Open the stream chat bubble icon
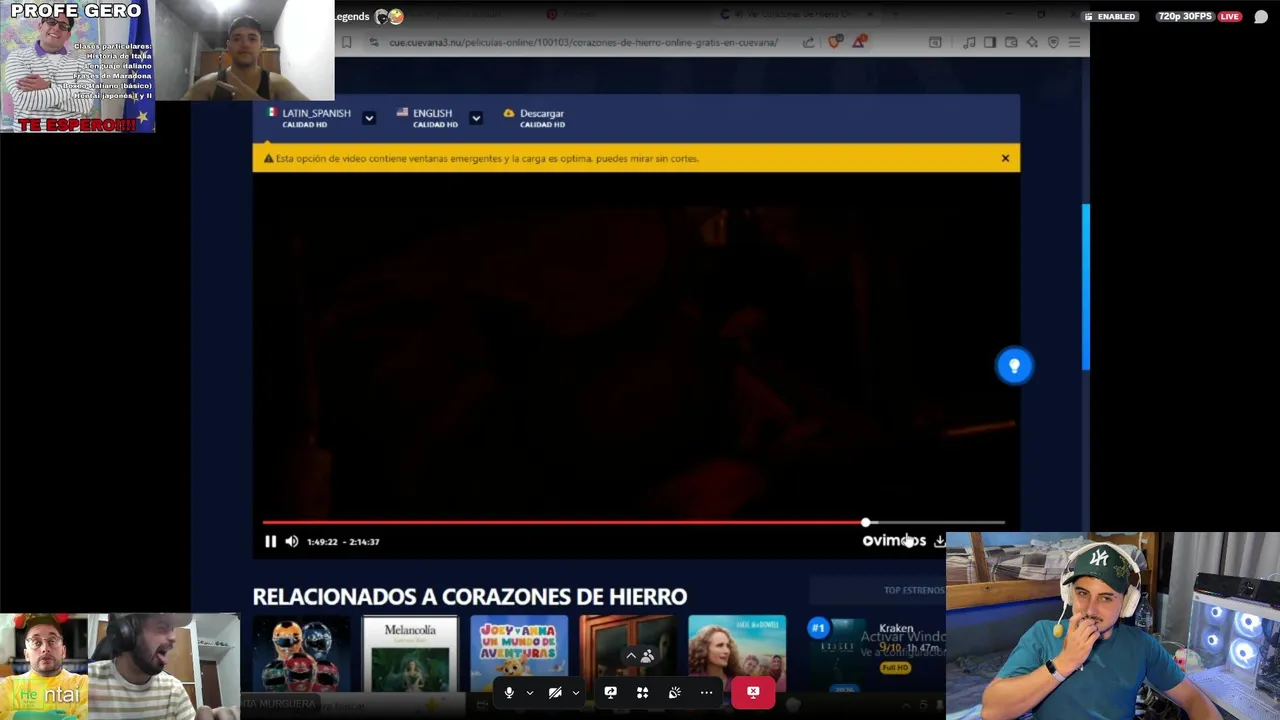 [1261, 16]
